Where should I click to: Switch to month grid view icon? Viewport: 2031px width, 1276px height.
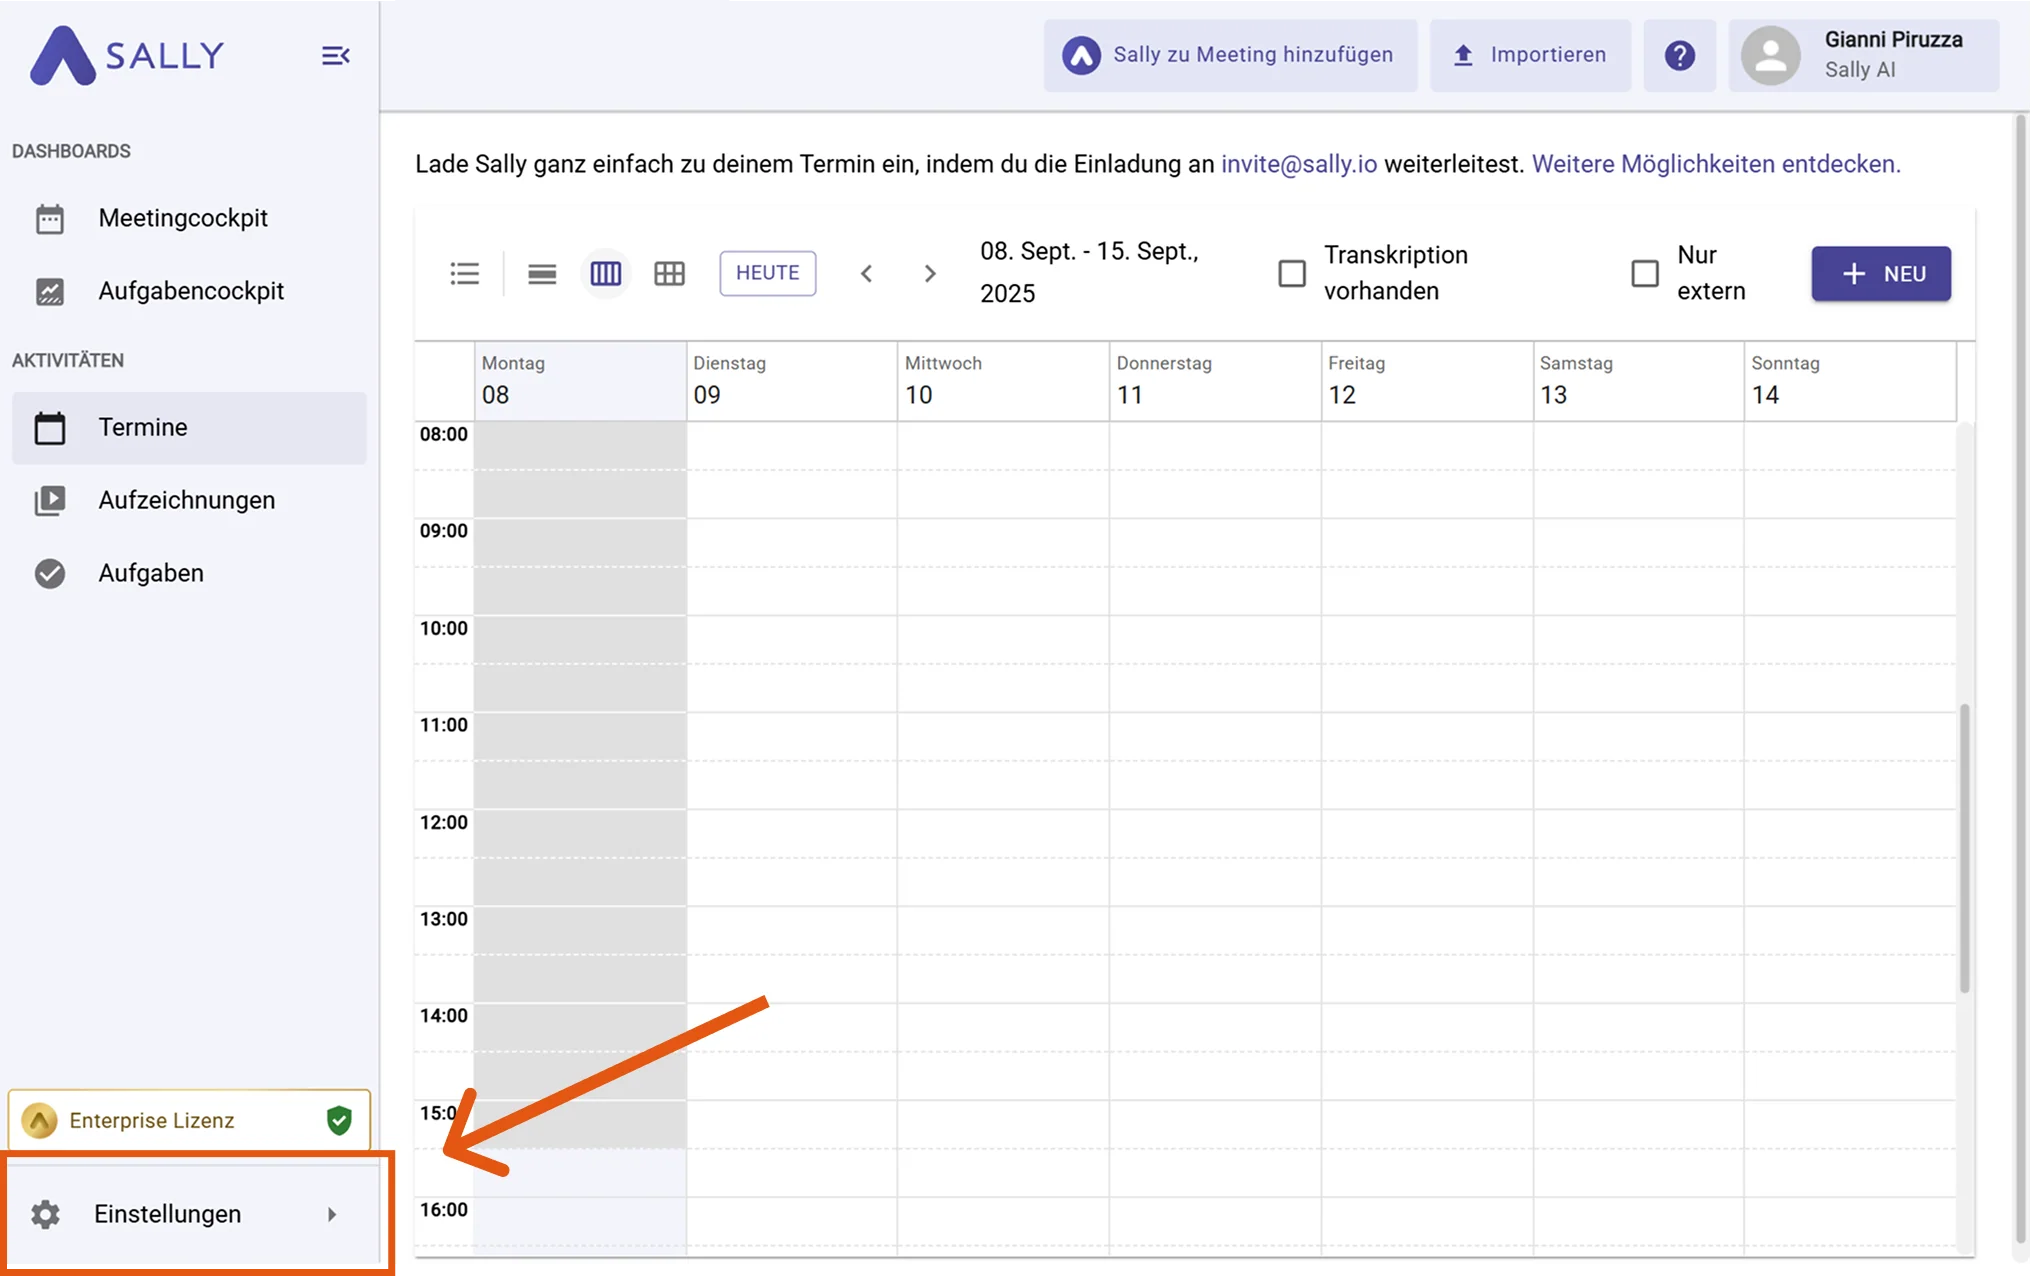point(669,273)
